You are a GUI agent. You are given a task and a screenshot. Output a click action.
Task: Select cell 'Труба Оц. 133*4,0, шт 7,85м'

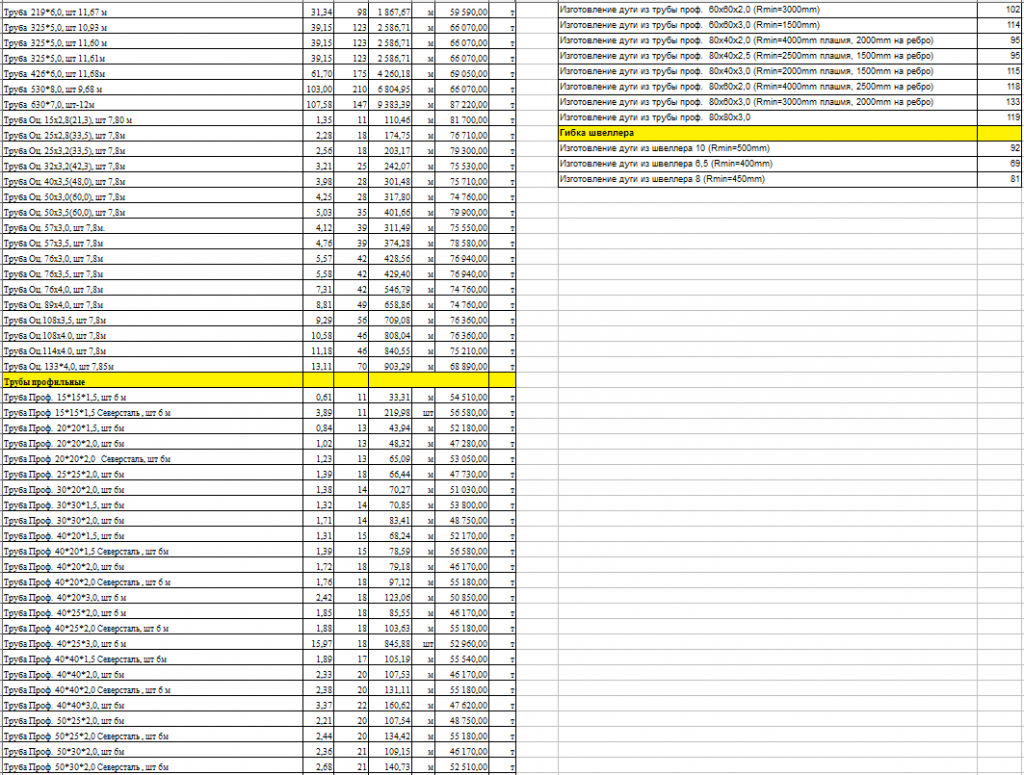[150, 366]
